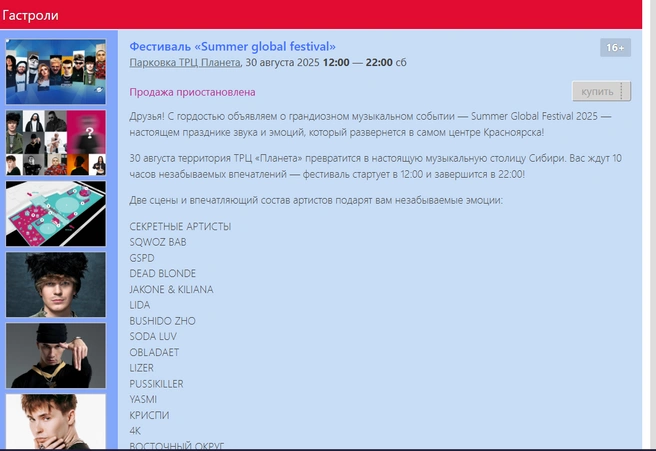Click PUSSIKILLER in the lineup
This screenshot has width=656, height=451.
point(156,384)
